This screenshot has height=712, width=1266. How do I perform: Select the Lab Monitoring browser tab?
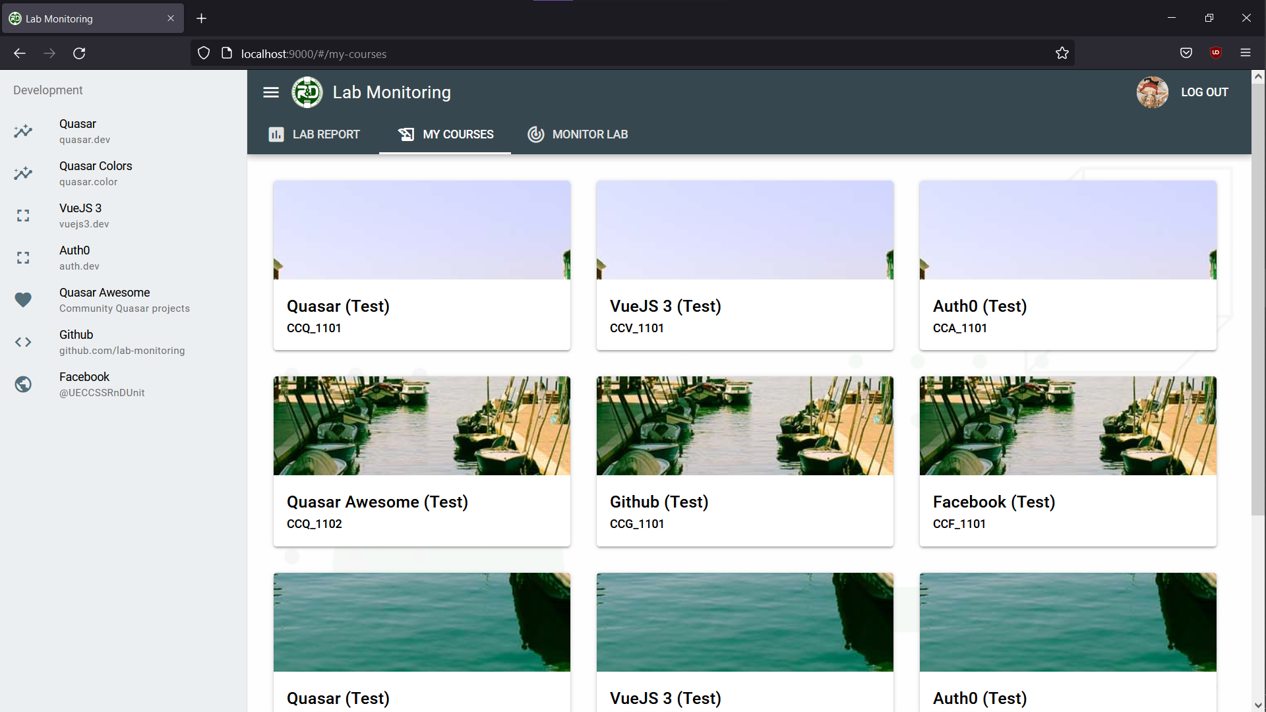click(x=92, y=18)
